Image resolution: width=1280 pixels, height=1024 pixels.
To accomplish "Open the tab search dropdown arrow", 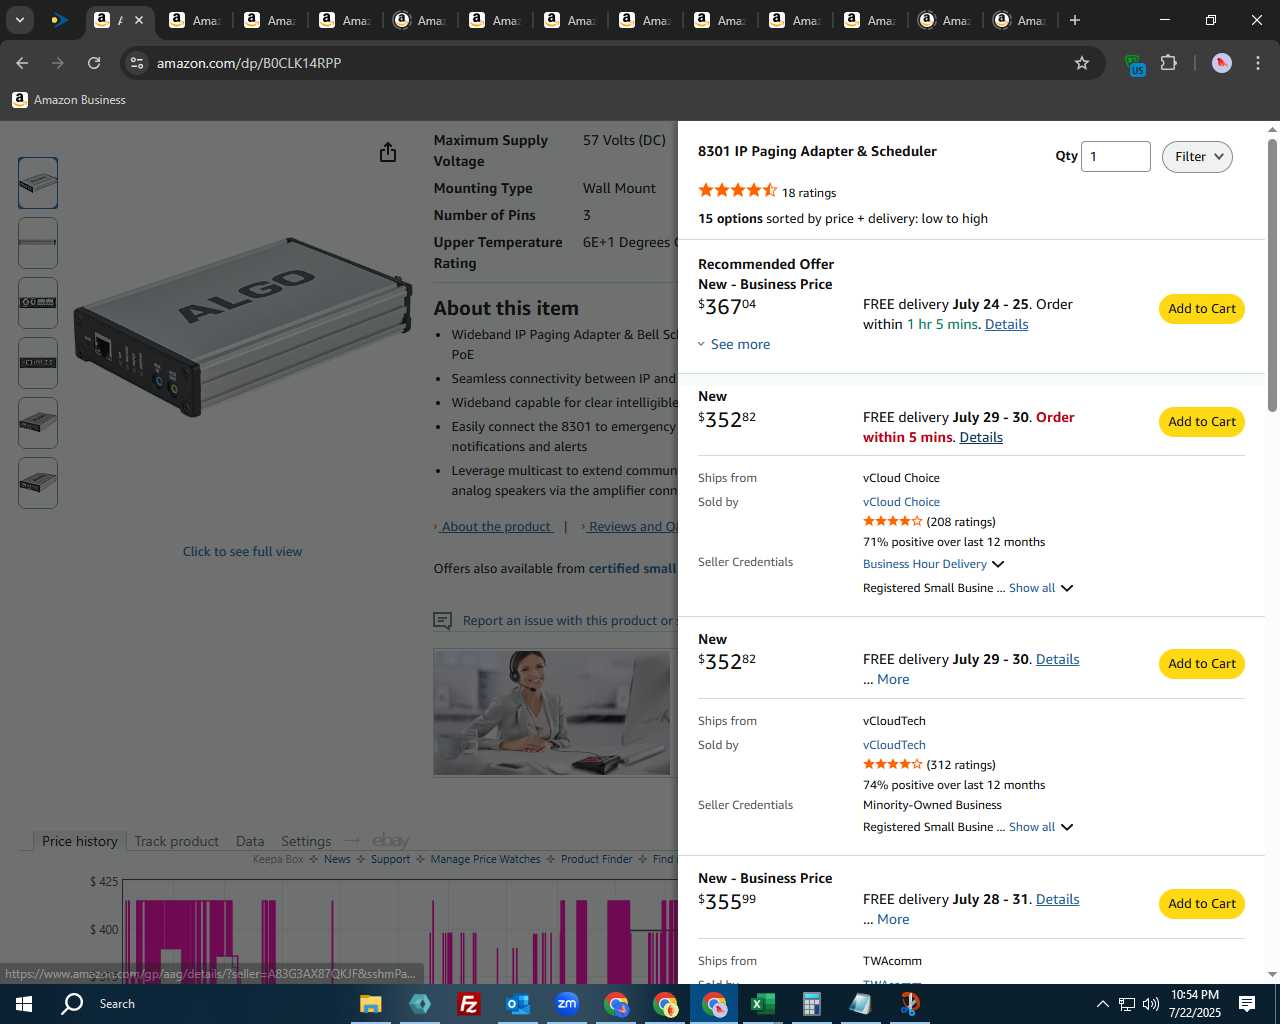I will pos(19,20).
